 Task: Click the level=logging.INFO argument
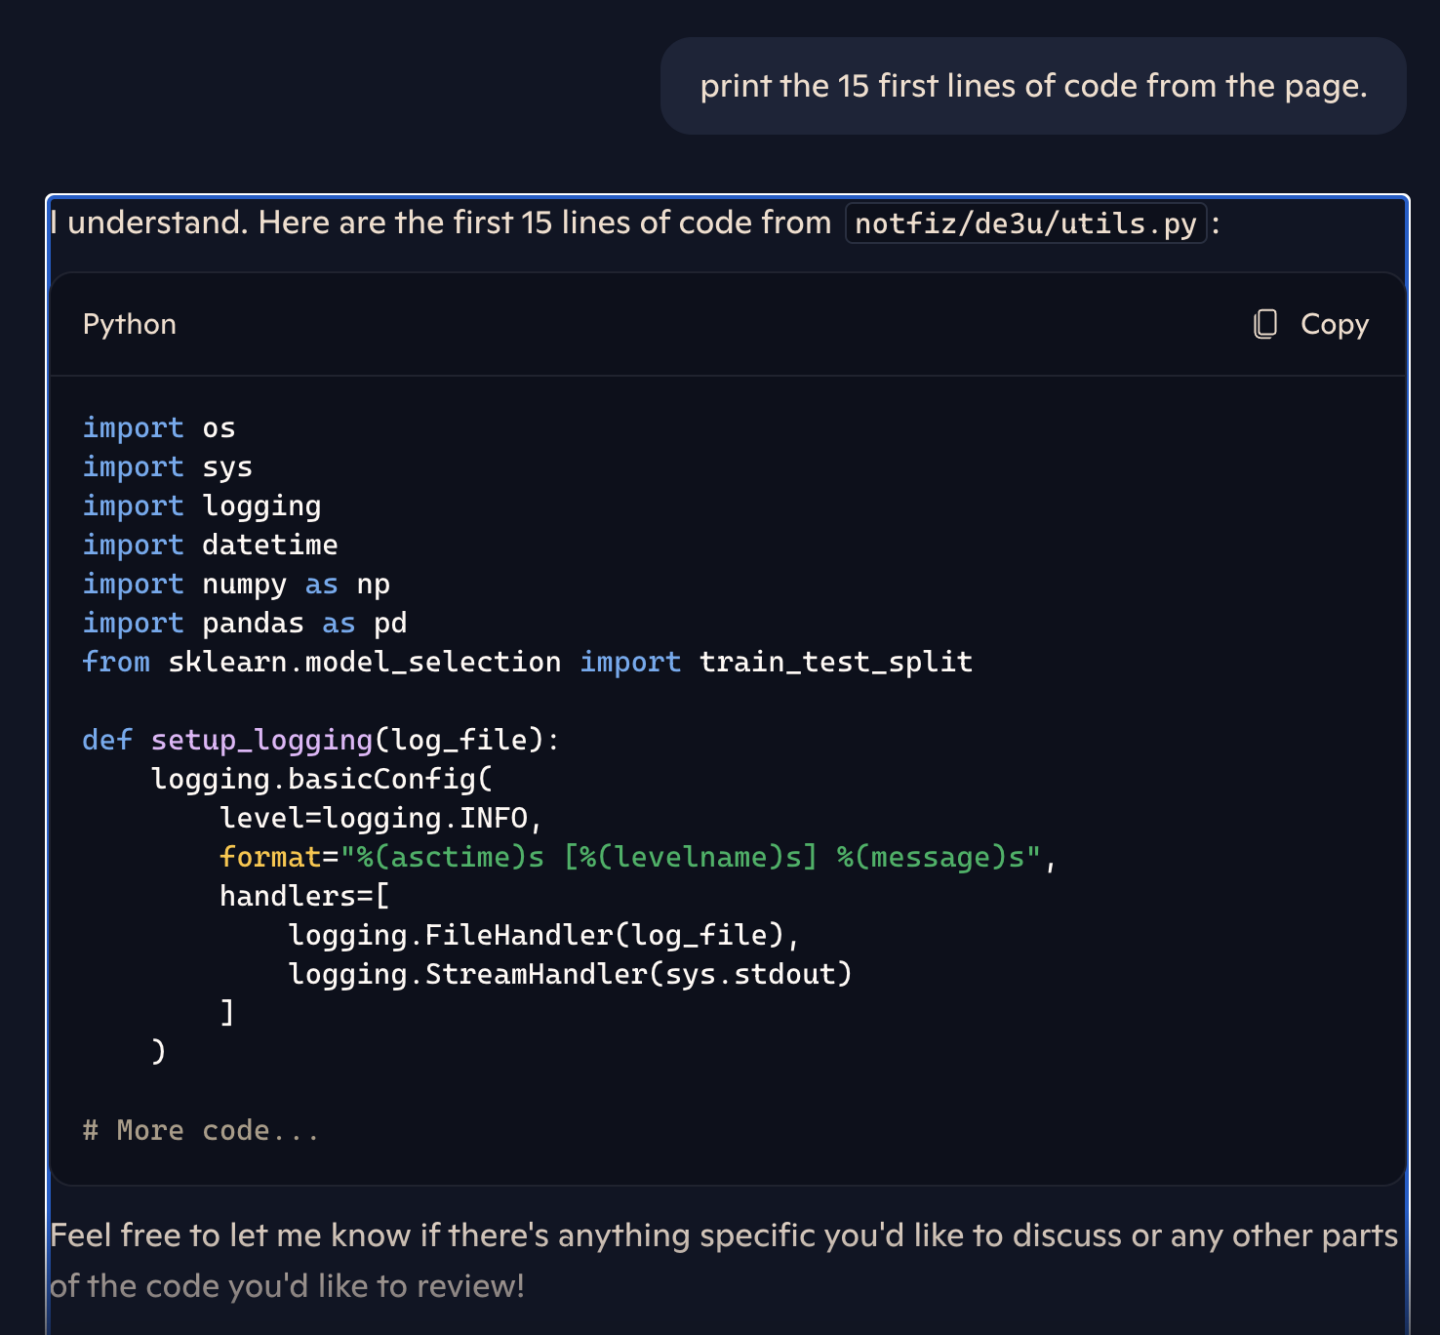(x=380, y=817)
